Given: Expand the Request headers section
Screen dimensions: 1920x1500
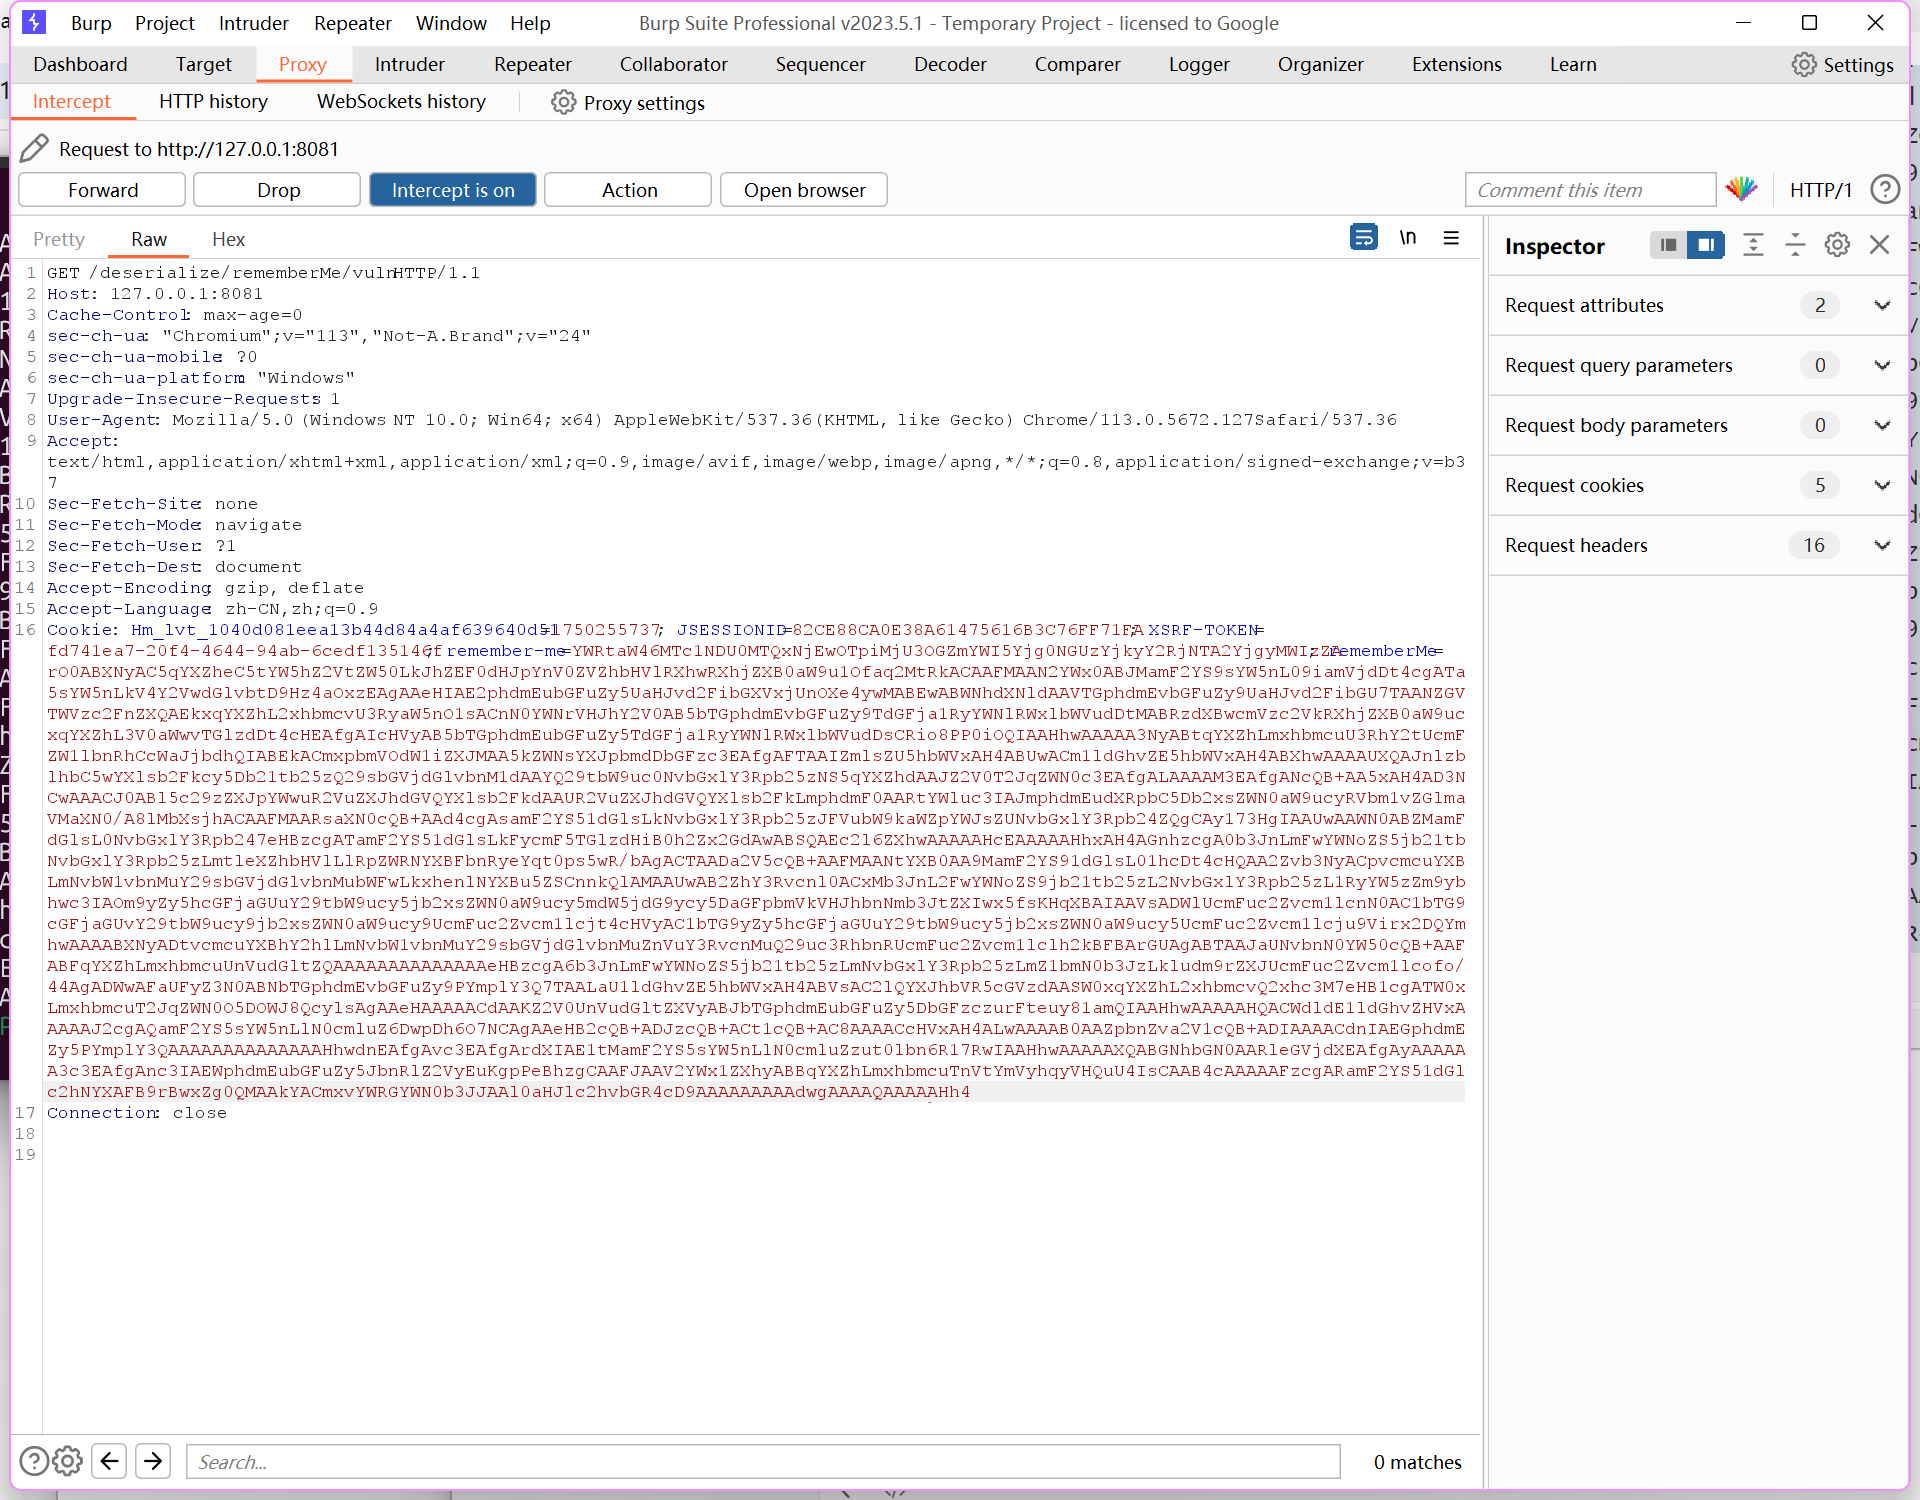Looking at the screenshot, I should point(1882,545).
